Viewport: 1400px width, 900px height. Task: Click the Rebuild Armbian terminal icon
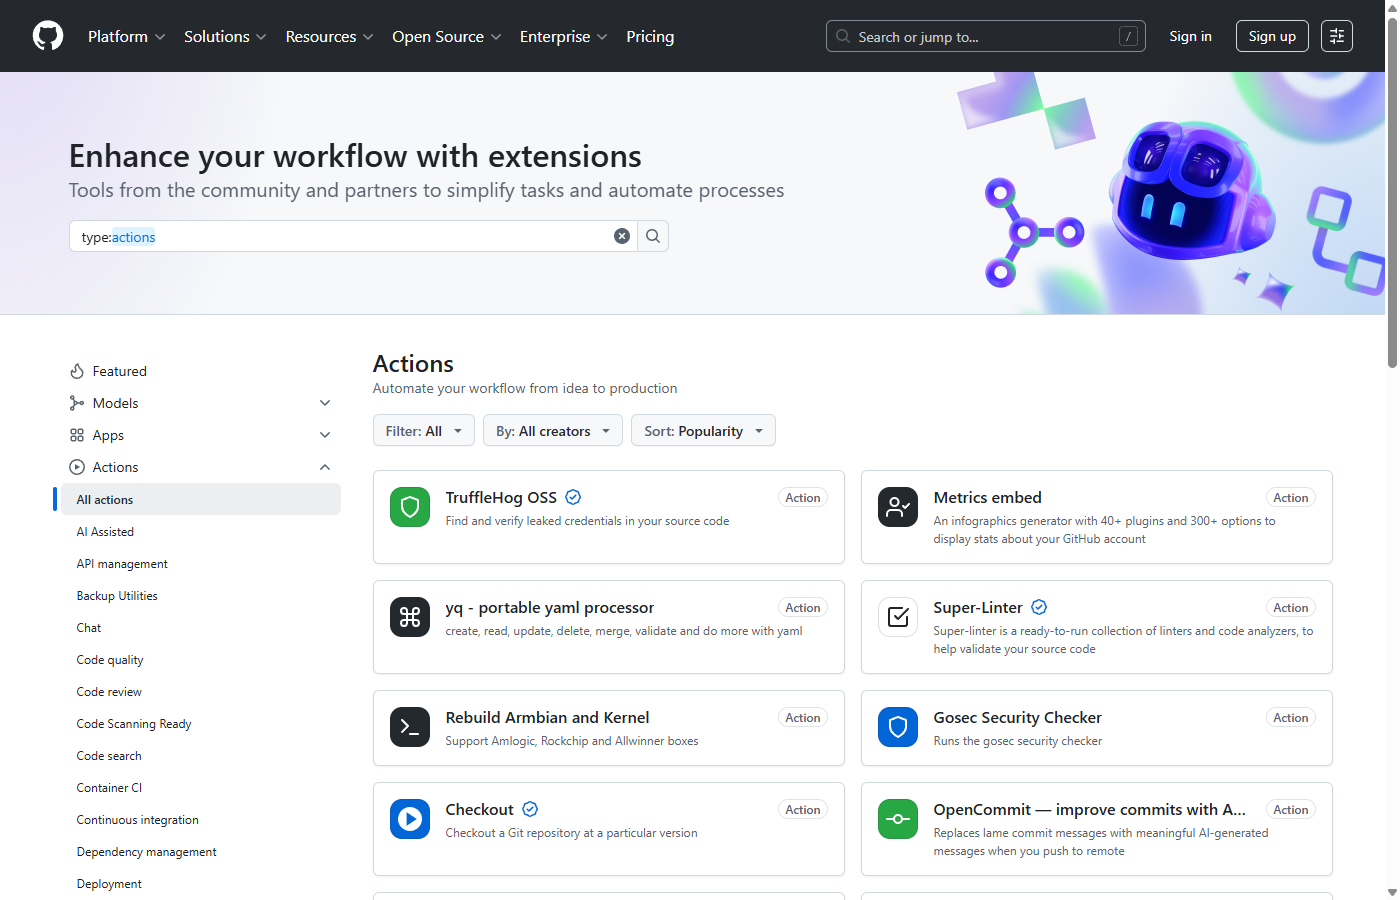click(x=409, y=727)
